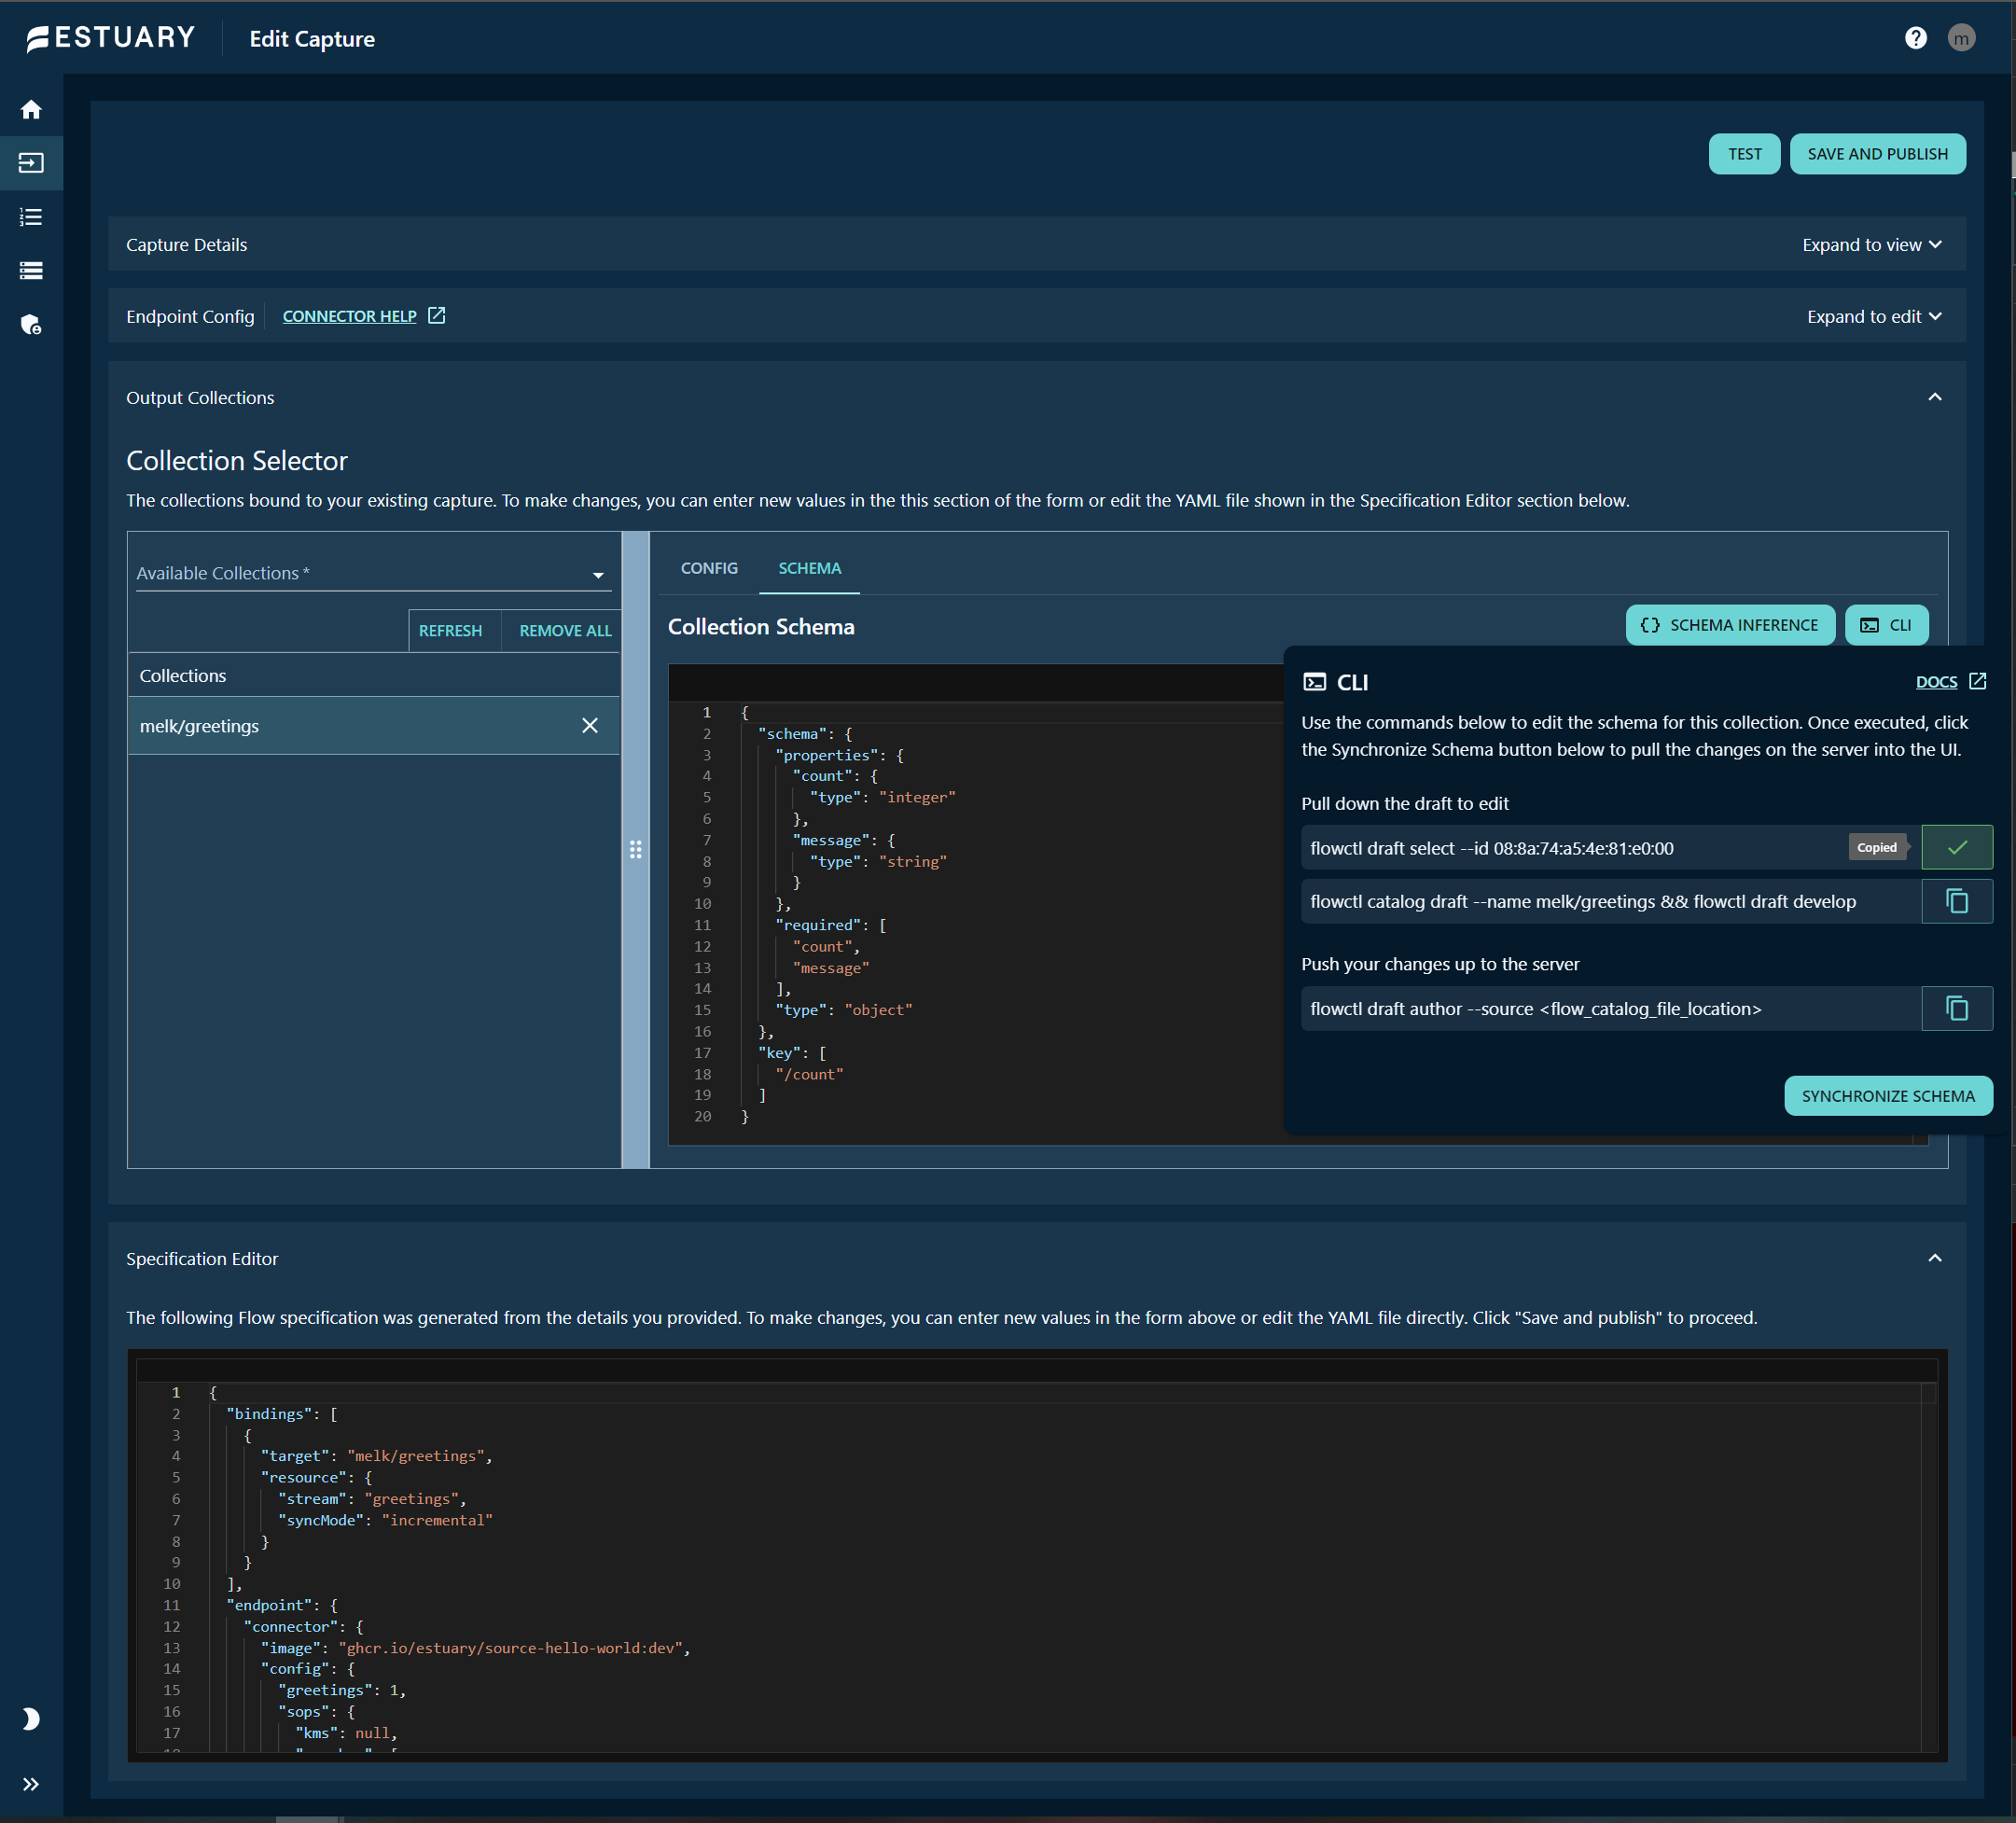Open the user avatar menu
The width and height of the screenshot is (2016, 1823).
click(x=1961, y=38)
